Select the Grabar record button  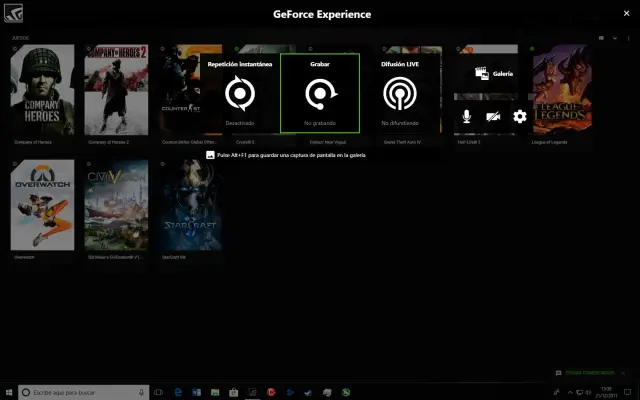click(x=320, y=93)
